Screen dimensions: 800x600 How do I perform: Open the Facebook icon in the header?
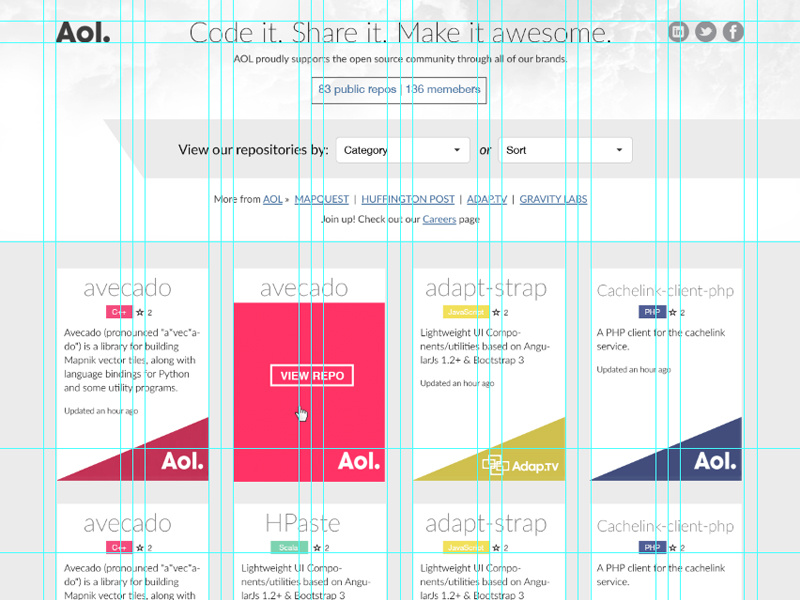tap(733, 31)
